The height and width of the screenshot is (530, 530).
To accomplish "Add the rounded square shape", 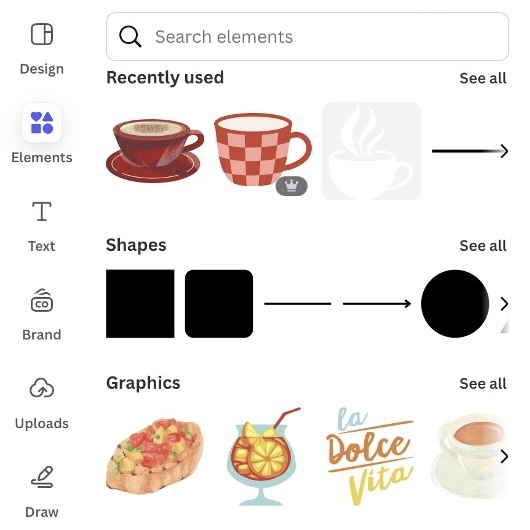I will tap(219, 304).
